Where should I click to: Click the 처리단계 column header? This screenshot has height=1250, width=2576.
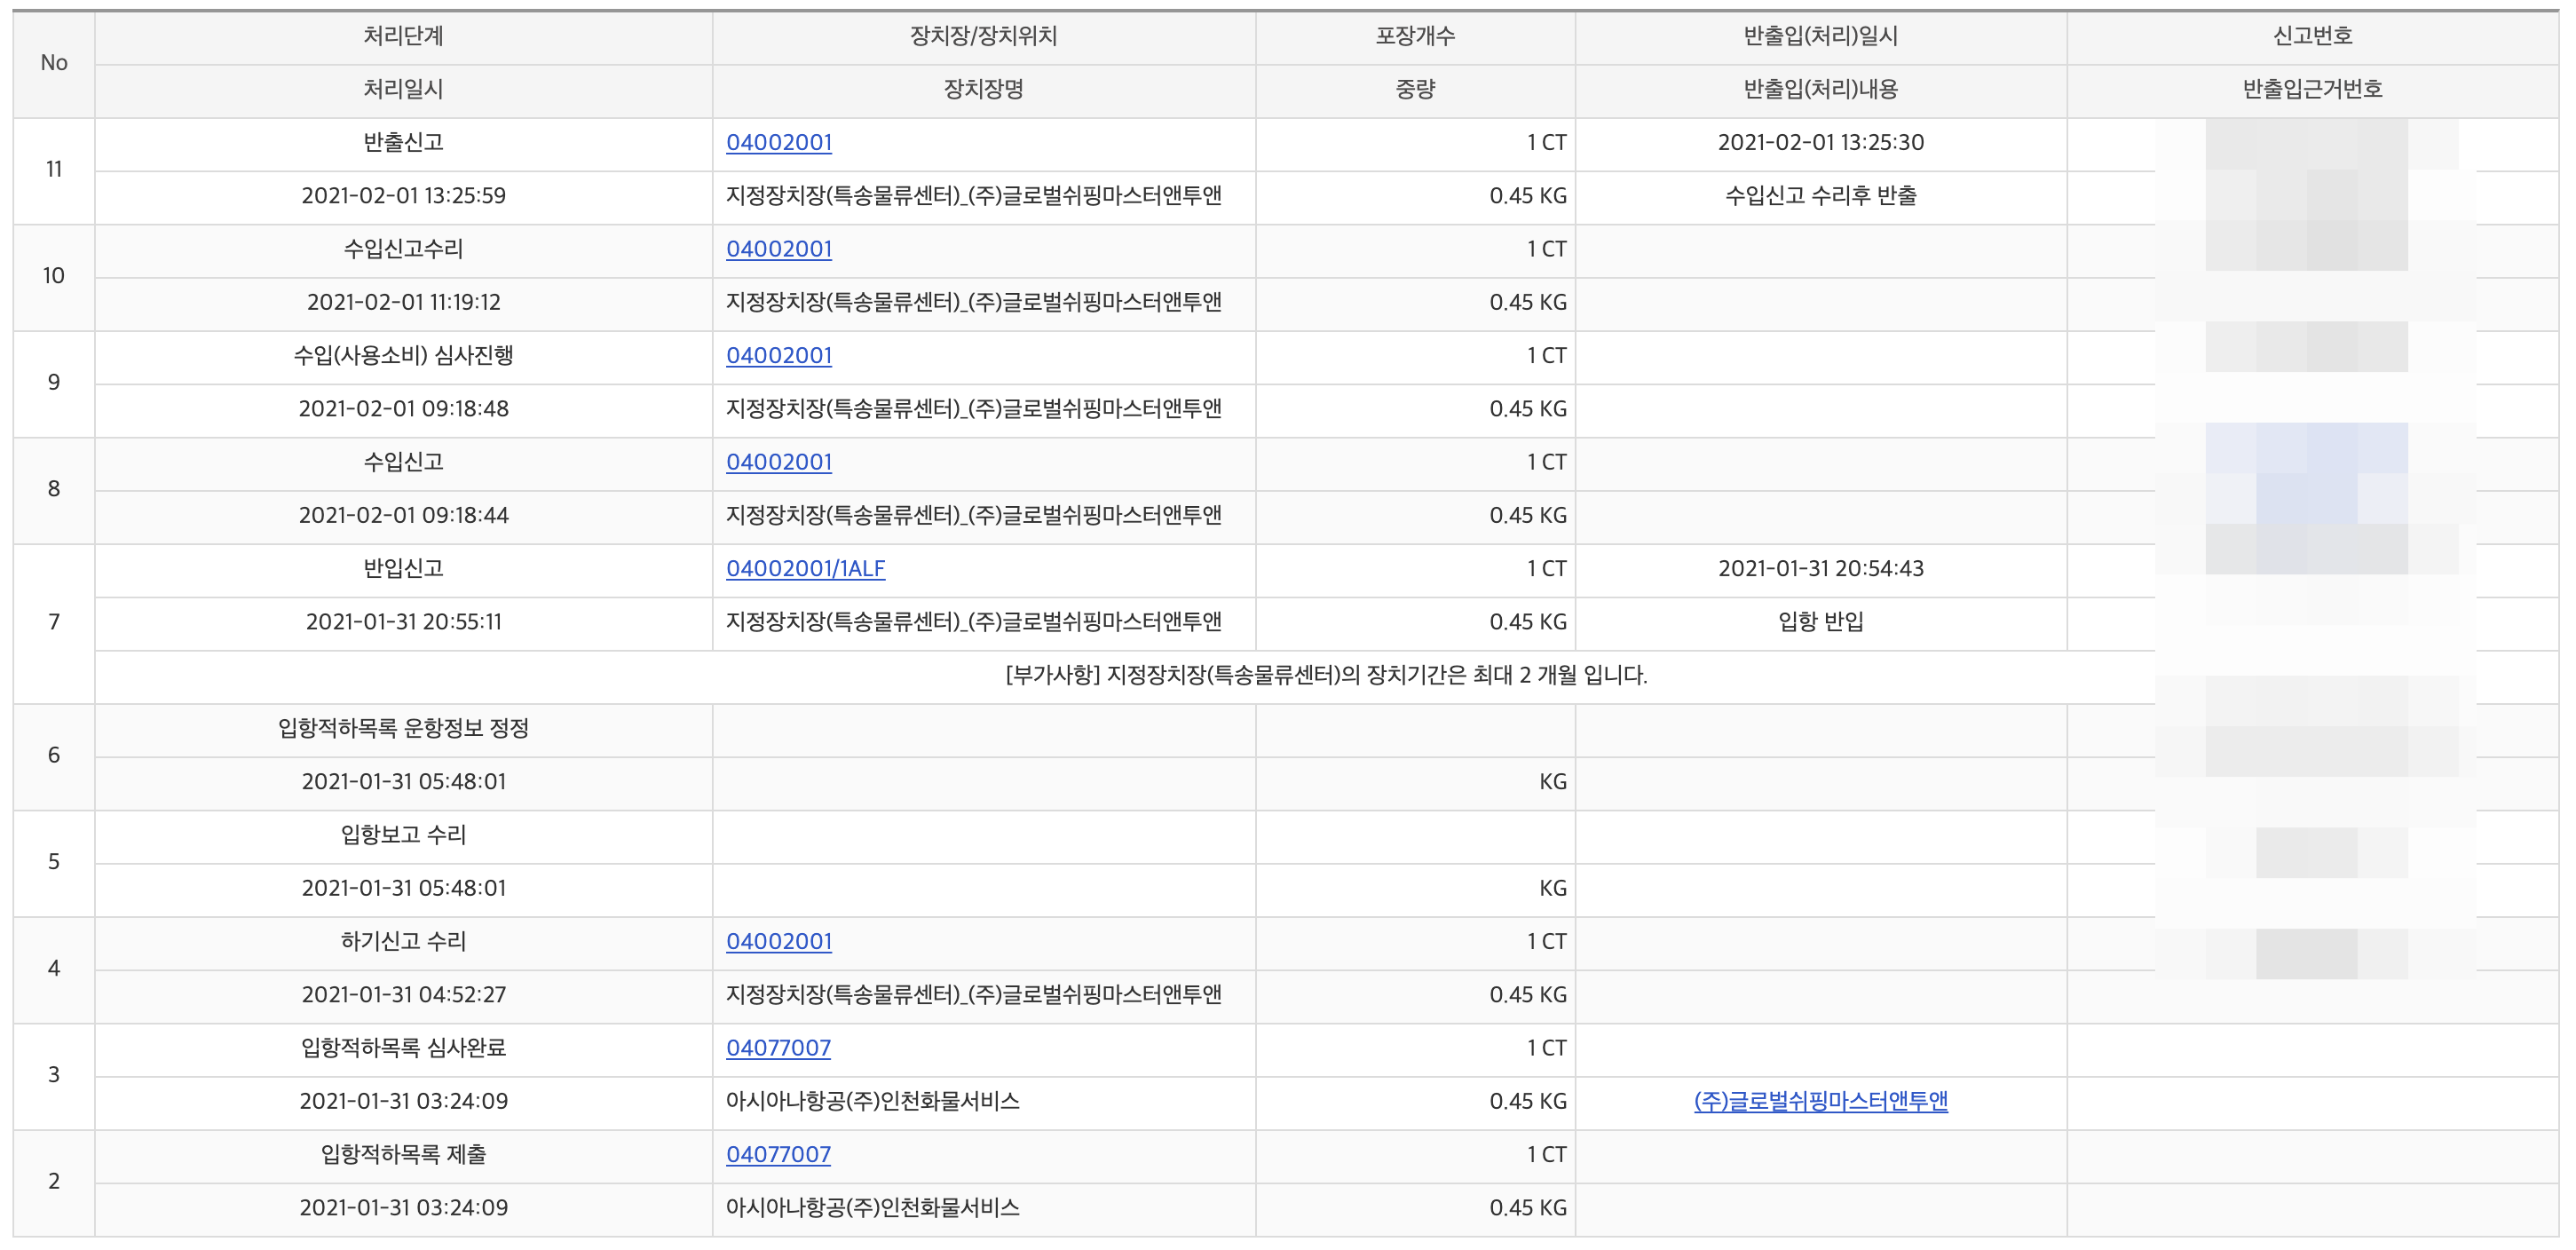(403, 36)
